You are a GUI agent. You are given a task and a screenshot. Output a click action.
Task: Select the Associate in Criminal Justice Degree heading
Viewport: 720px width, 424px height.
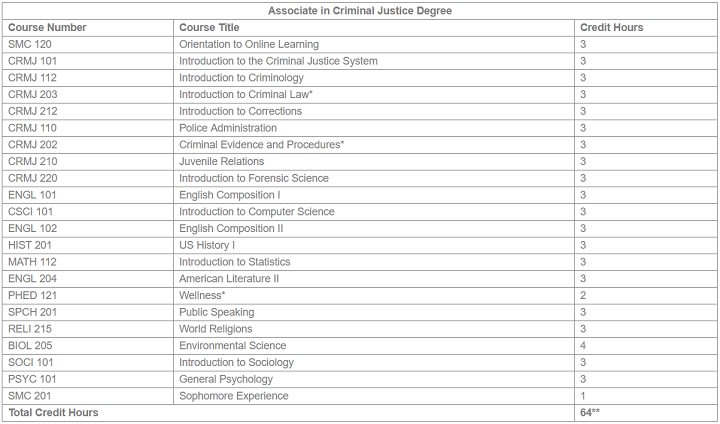pos(360,11)
